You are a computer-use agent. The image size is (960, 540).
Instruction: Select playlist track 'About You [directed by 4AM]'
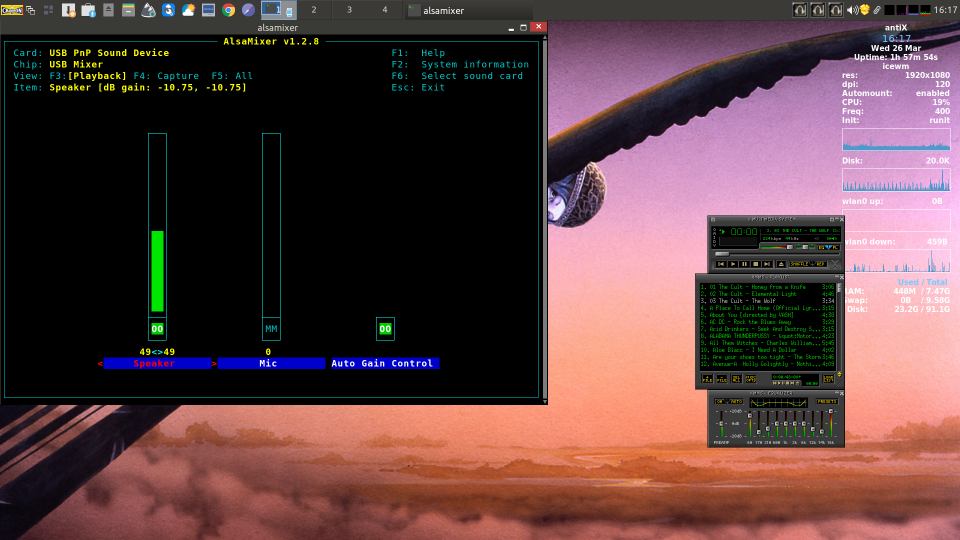768,315
